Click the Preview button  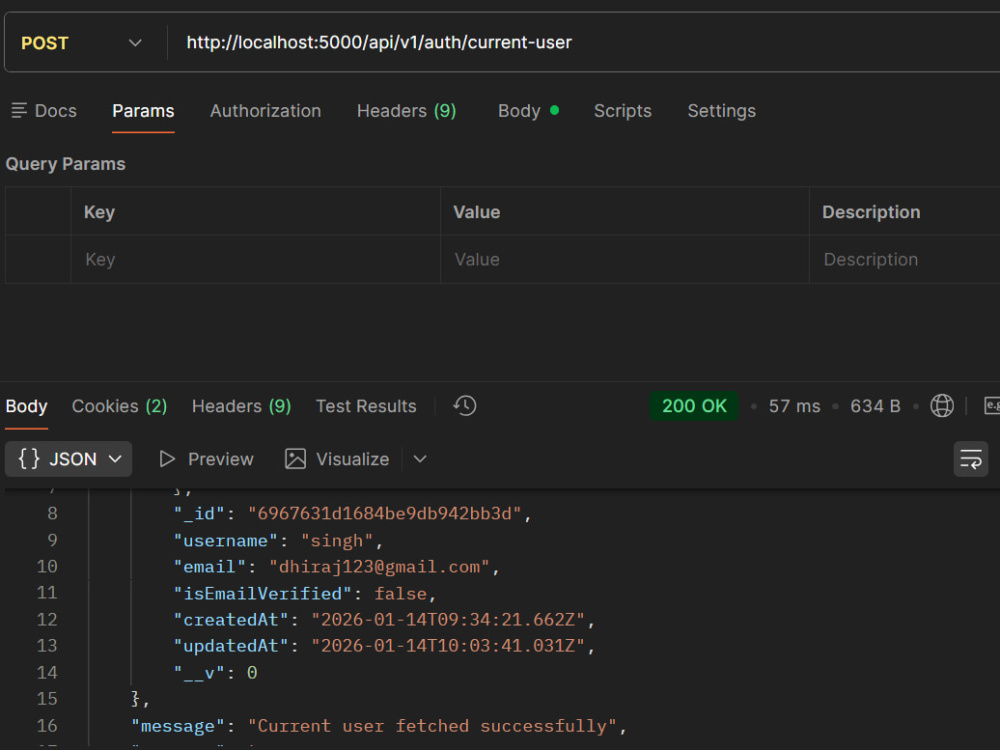[x=206, y=459]
